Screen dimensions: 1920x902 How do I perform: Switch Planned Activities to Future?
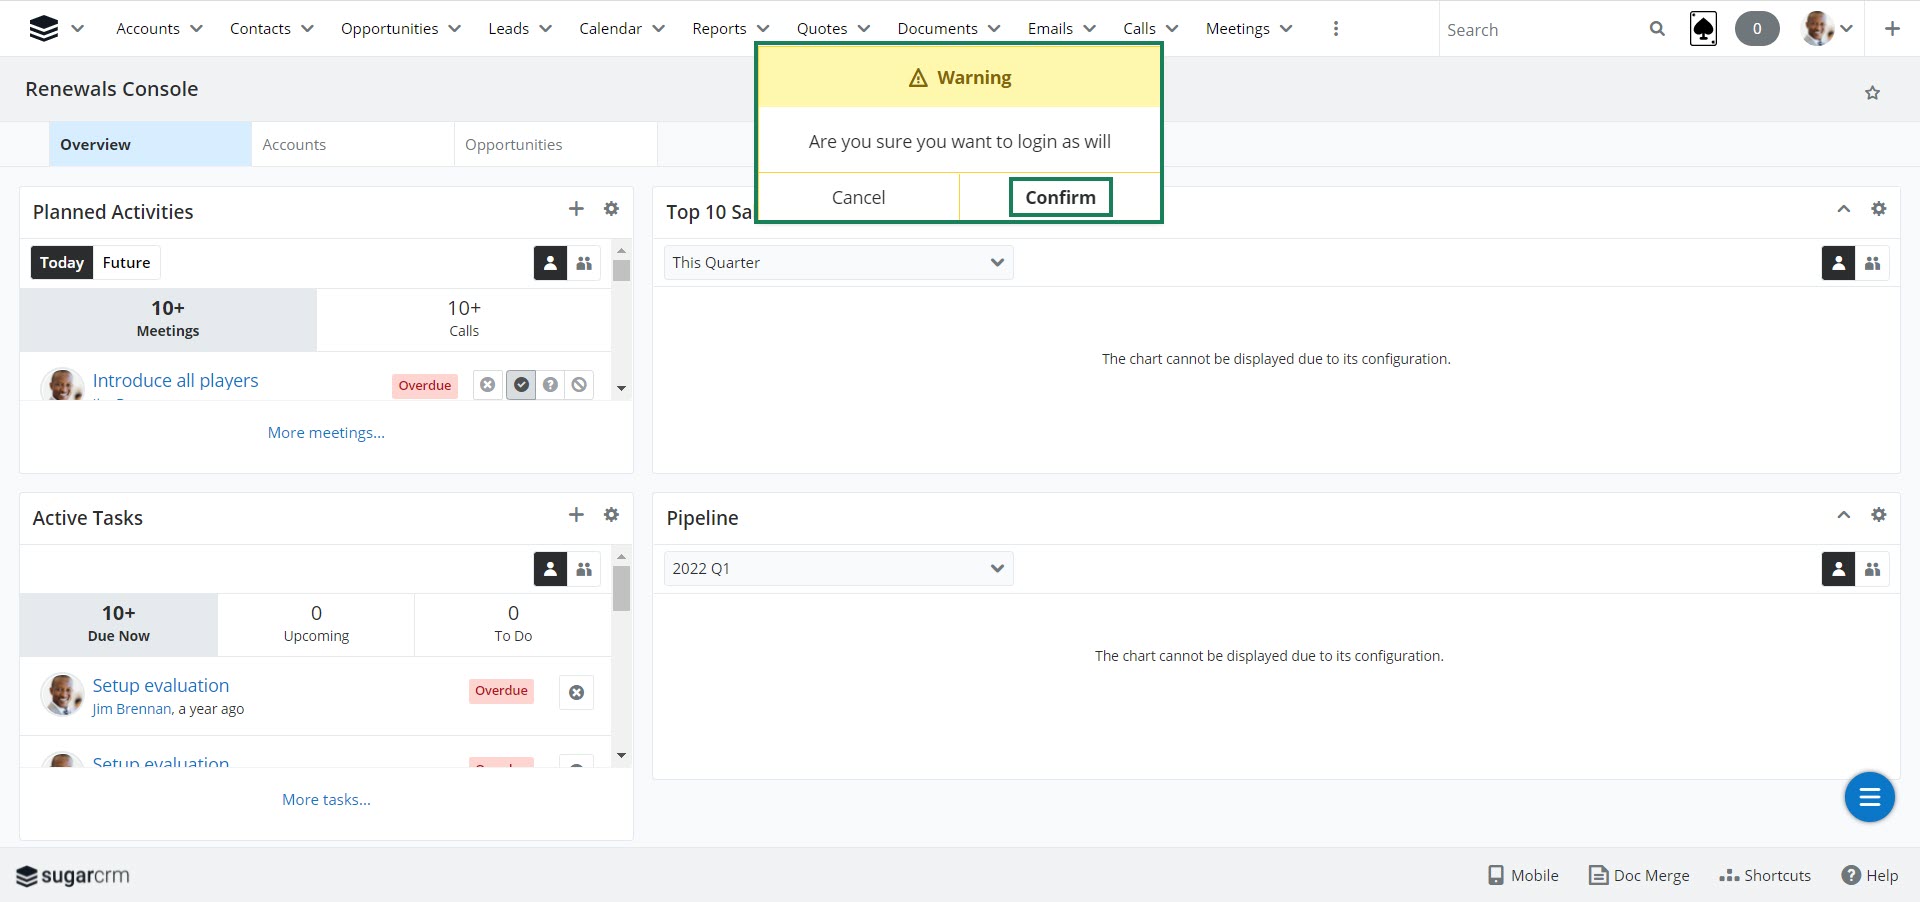(x=126, y=262)
